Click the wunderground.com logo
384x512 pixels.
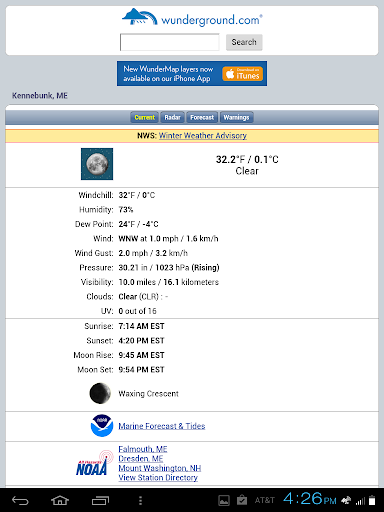[x=192, y=17]
